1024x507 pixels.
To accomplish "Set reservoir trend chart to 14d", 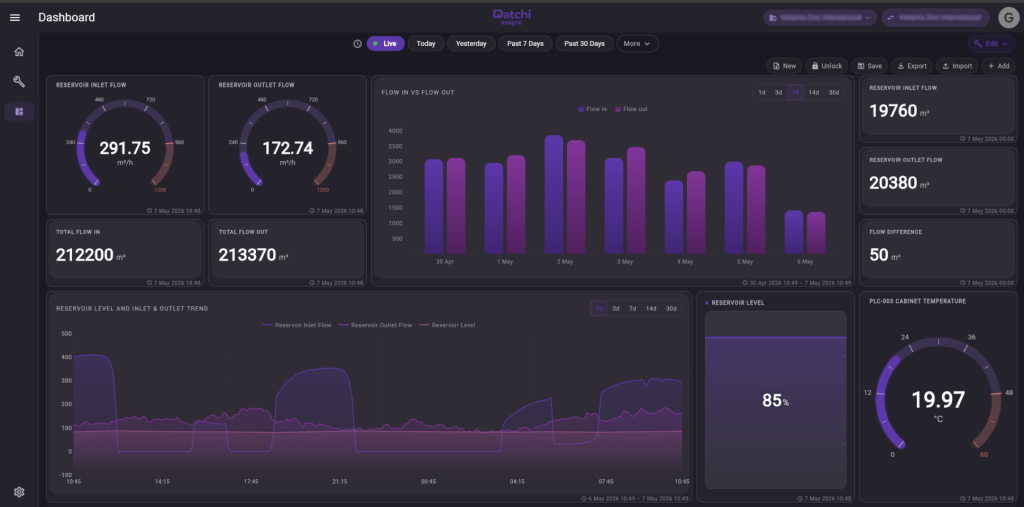I will [651, 308].
